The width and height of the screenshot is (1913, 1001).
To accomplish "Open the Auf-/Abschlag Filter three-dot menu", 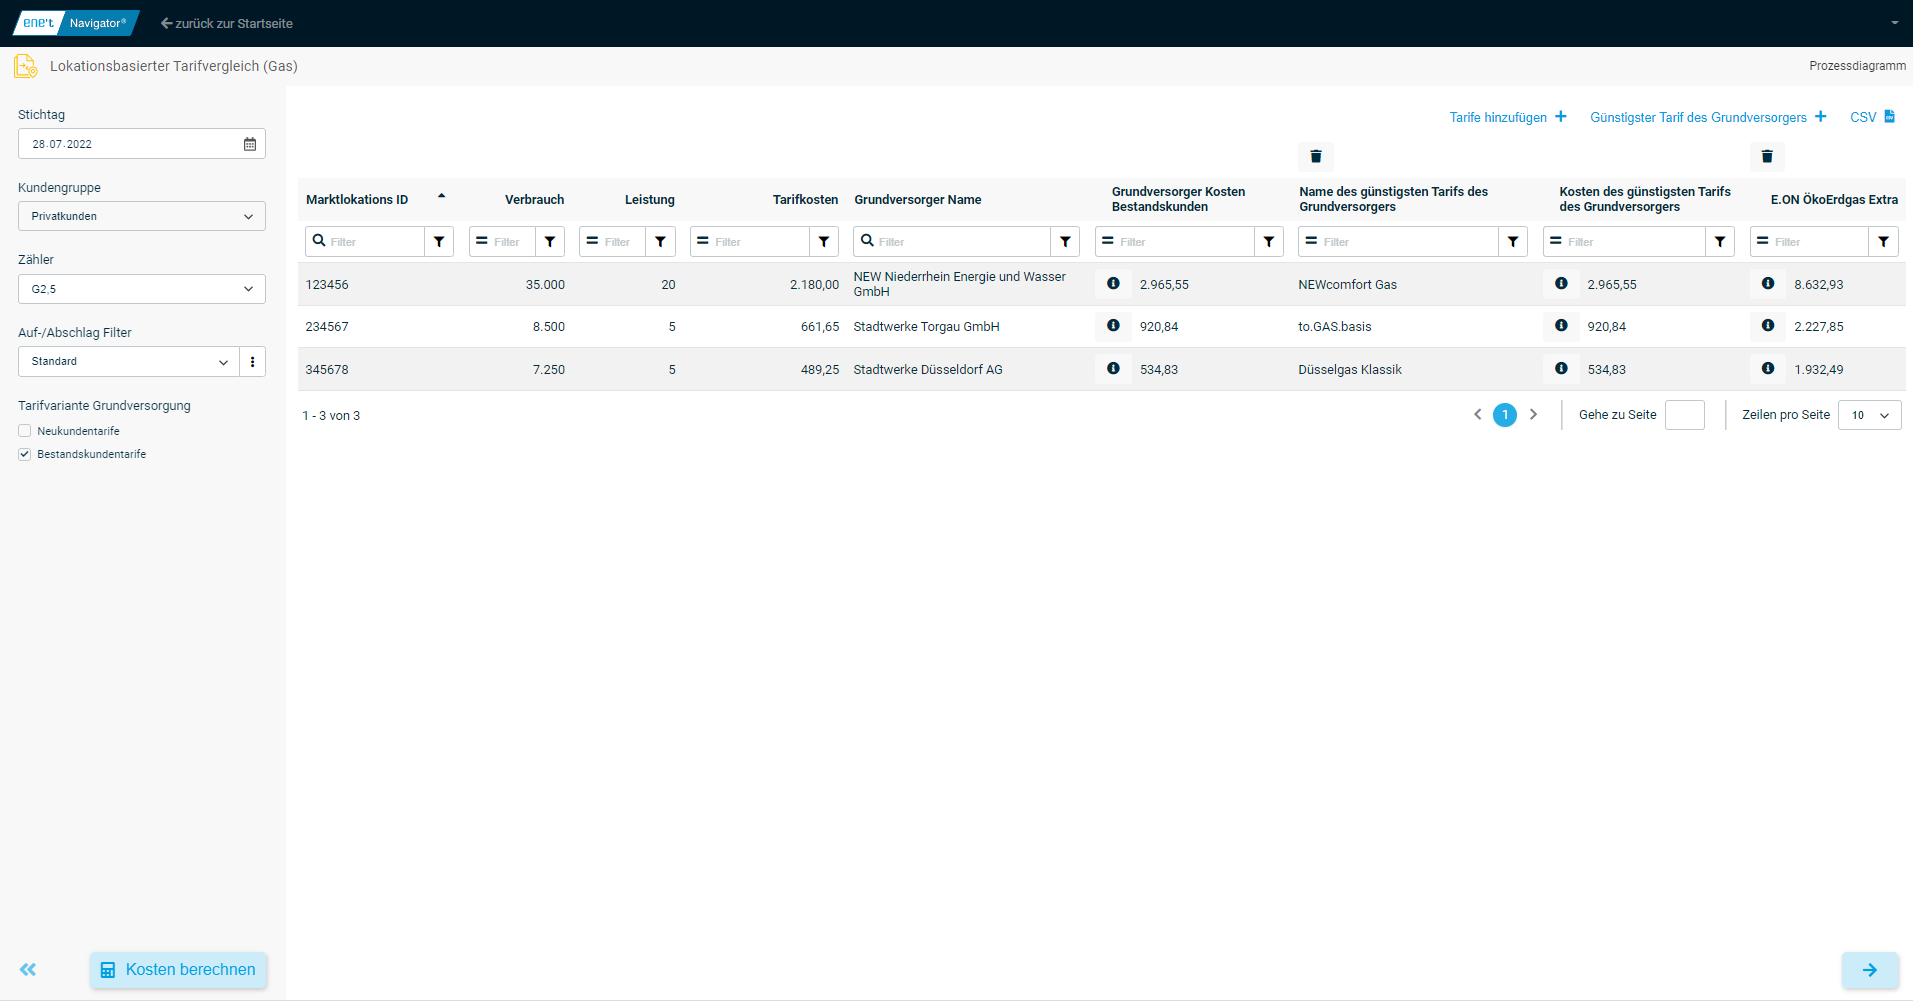I will pyautogui.click(x=252, y=361).
